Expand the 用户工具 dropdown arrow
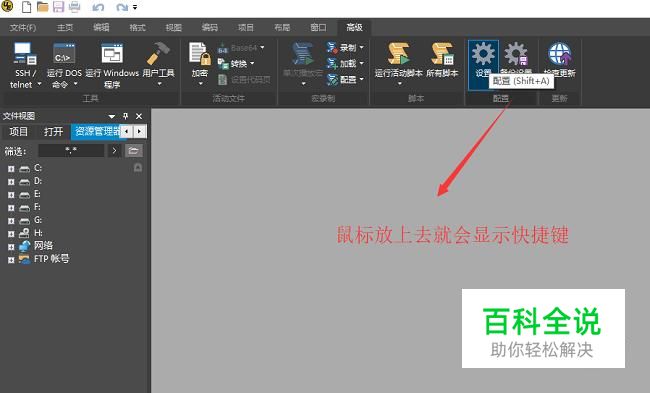The width and height of the screenshot is (650, 393). (160, 84)
